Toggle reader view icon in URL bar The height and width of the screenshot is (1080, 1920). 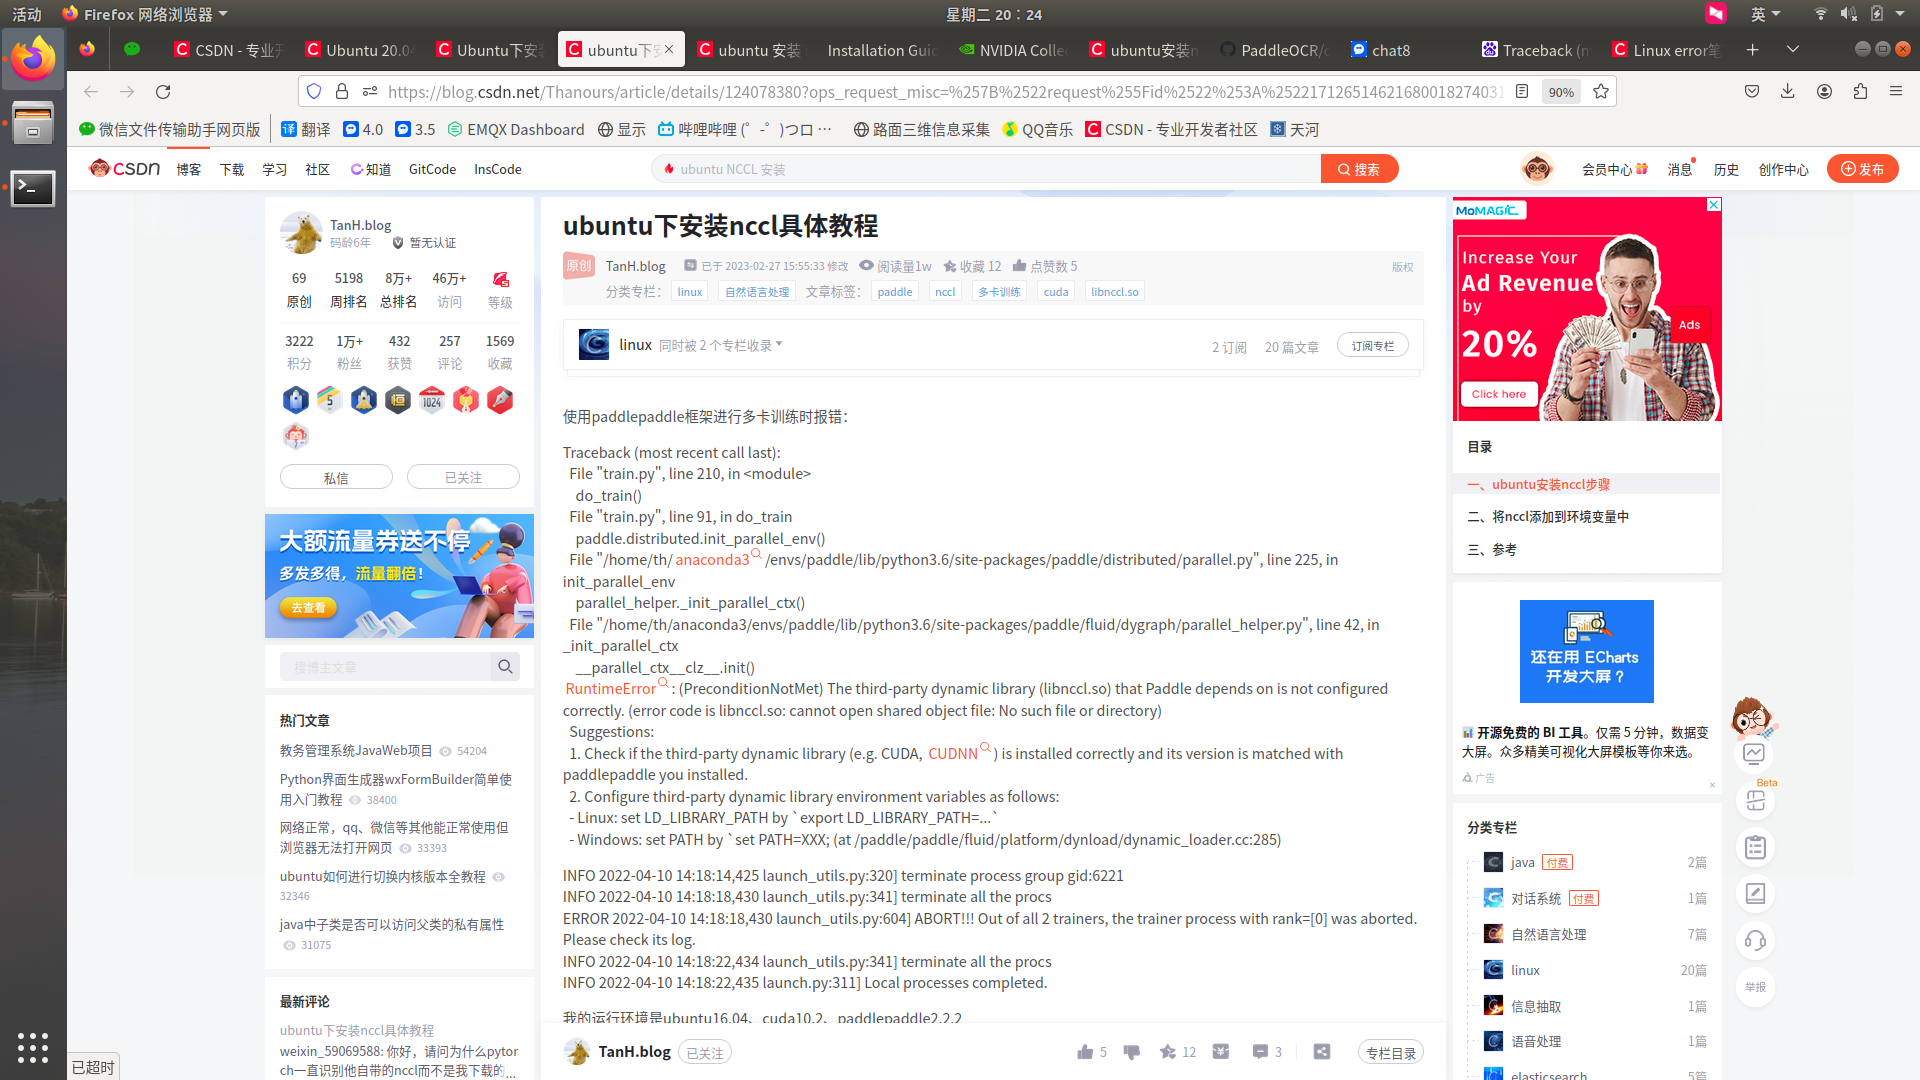(1522, 92)
